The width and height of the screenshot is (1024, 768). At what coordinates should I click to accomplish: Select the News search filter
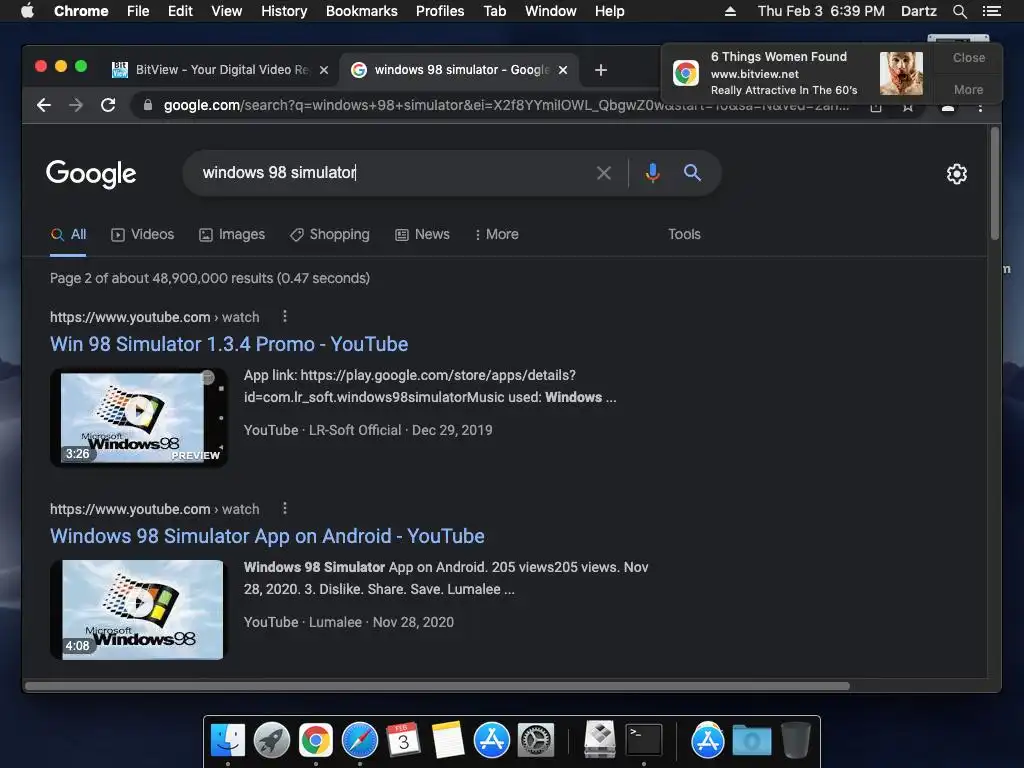click(423, 234)
